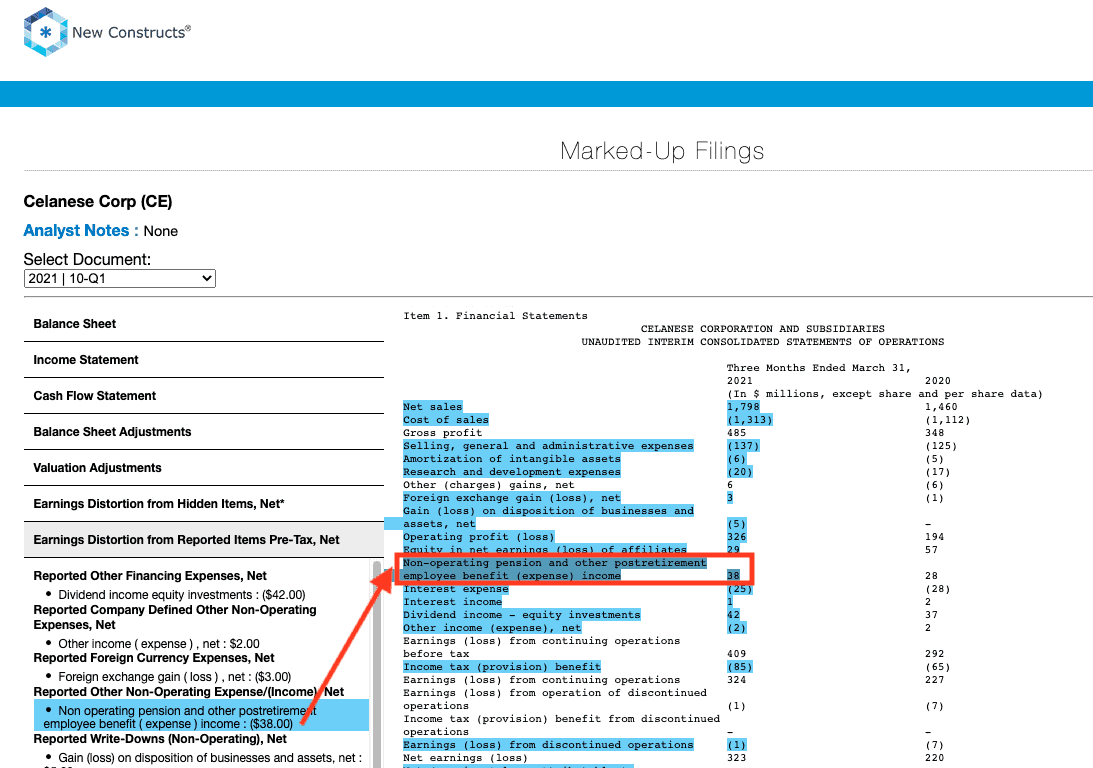
Task: Select Foreign exchange gain (loss), net : ($3.00) item
Action: [174, 677]
